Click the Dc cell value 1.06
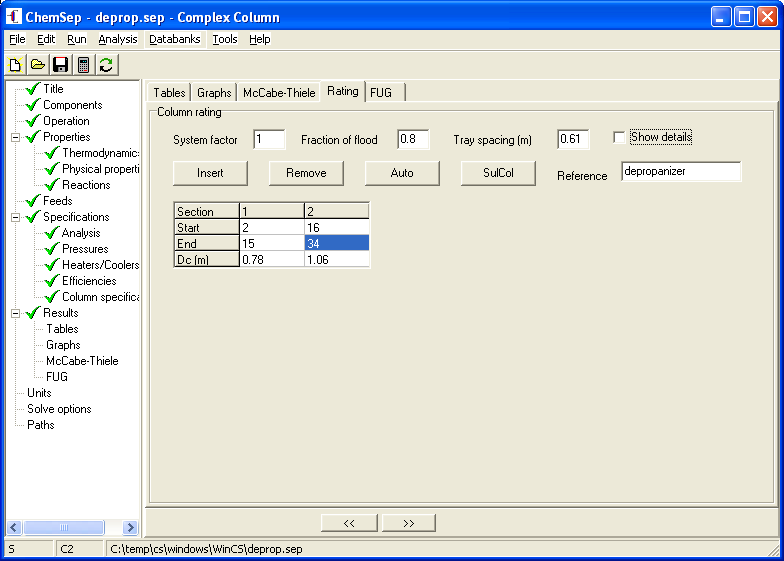The width and height of the screenshot is (784, 561). 336,260
